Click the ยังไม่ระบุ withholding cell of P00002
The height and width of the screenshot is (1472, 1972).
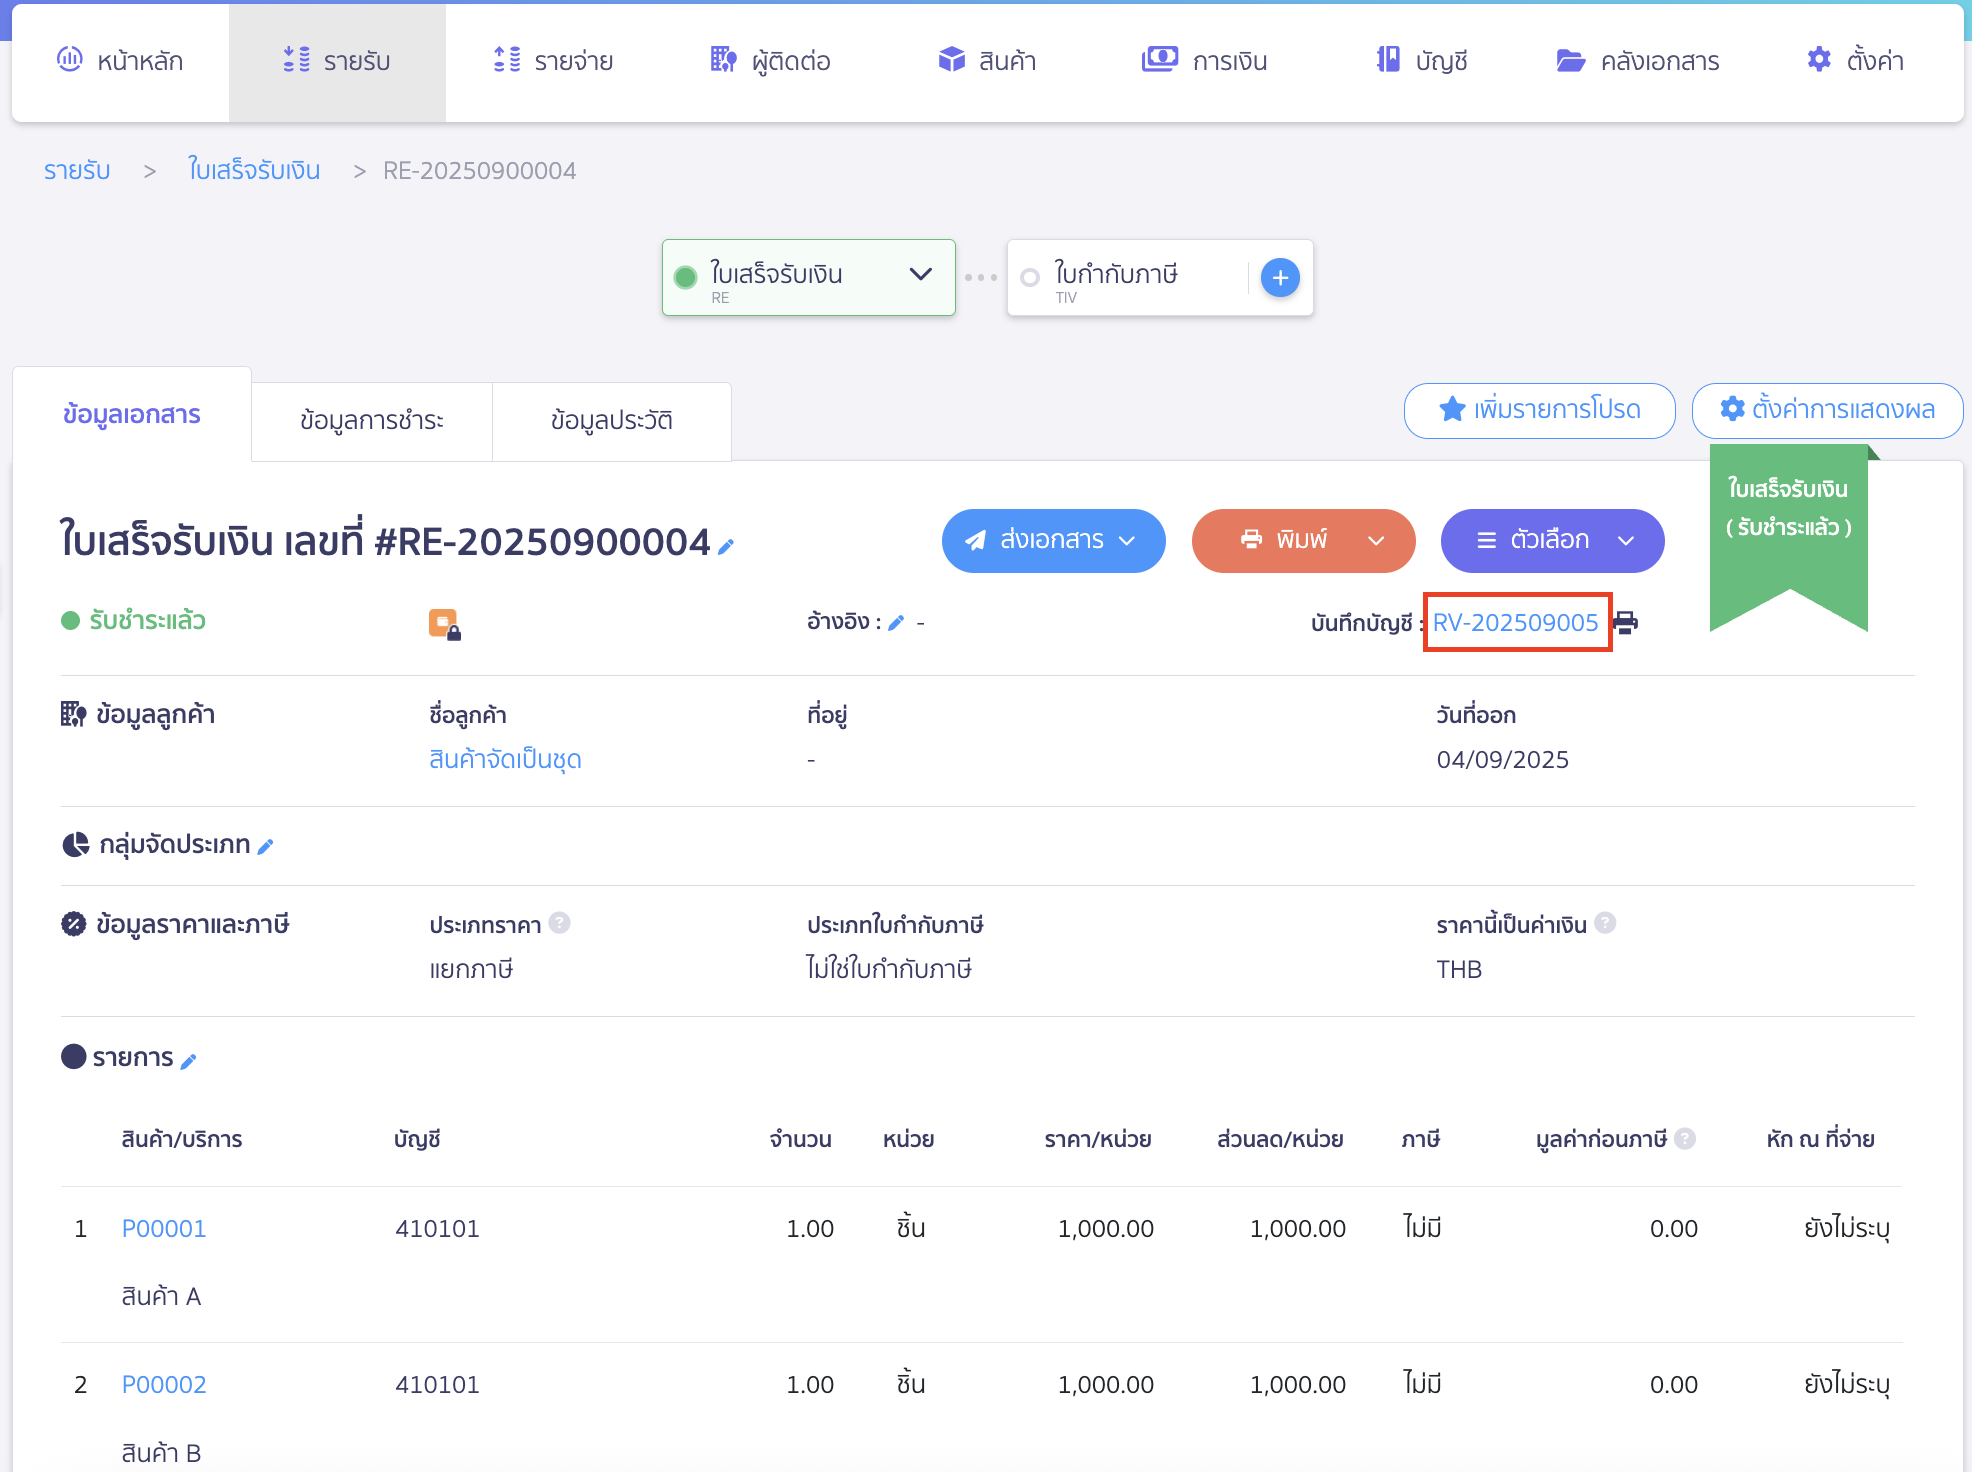click(1847, 1385)
